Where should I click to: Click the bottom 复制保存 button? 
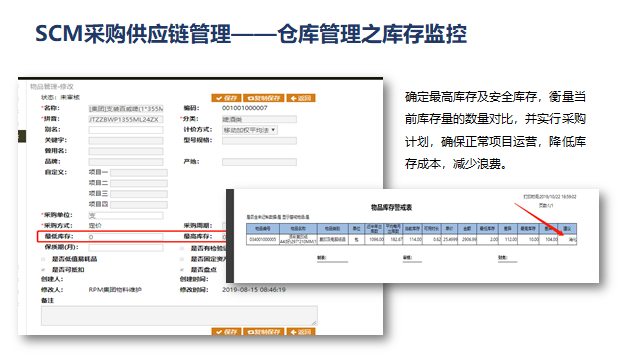point(264,331)
